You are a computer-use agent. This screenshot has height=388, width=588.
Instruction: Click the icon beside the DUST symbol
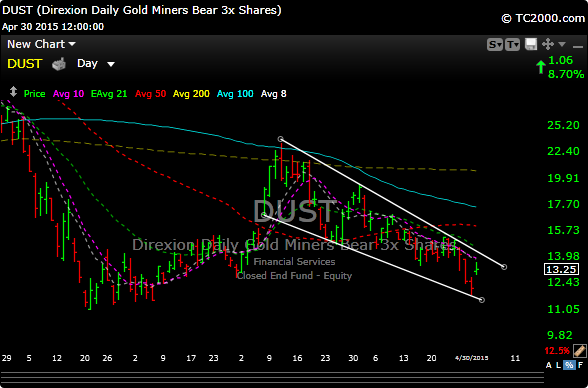click(x=59, y=64)
